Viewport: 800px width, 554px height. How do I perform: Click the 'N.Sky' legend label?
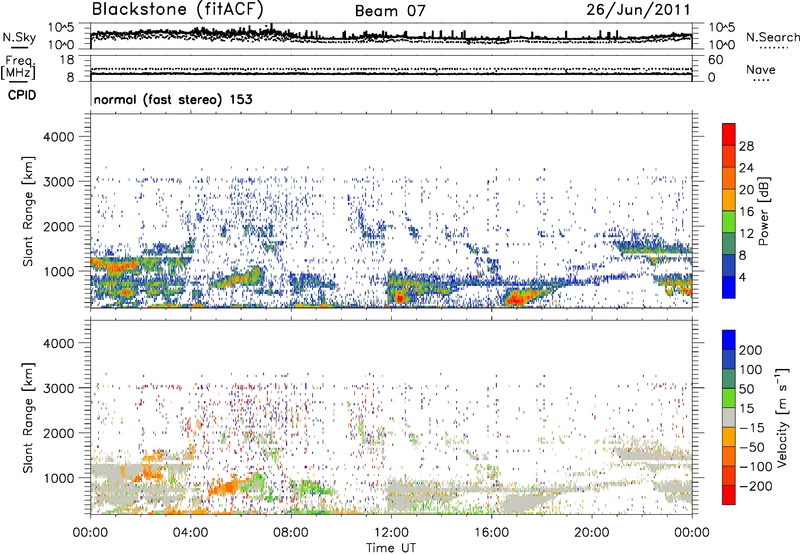coord(19,37)
